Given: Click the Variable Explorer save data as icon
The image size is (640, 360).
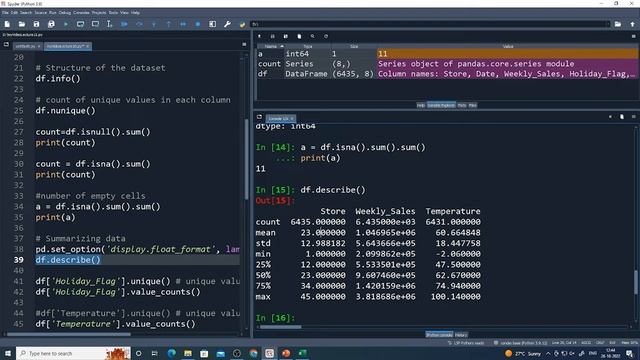Looking at the screenshot, I should pyautogui.click(x=286, y=36).
